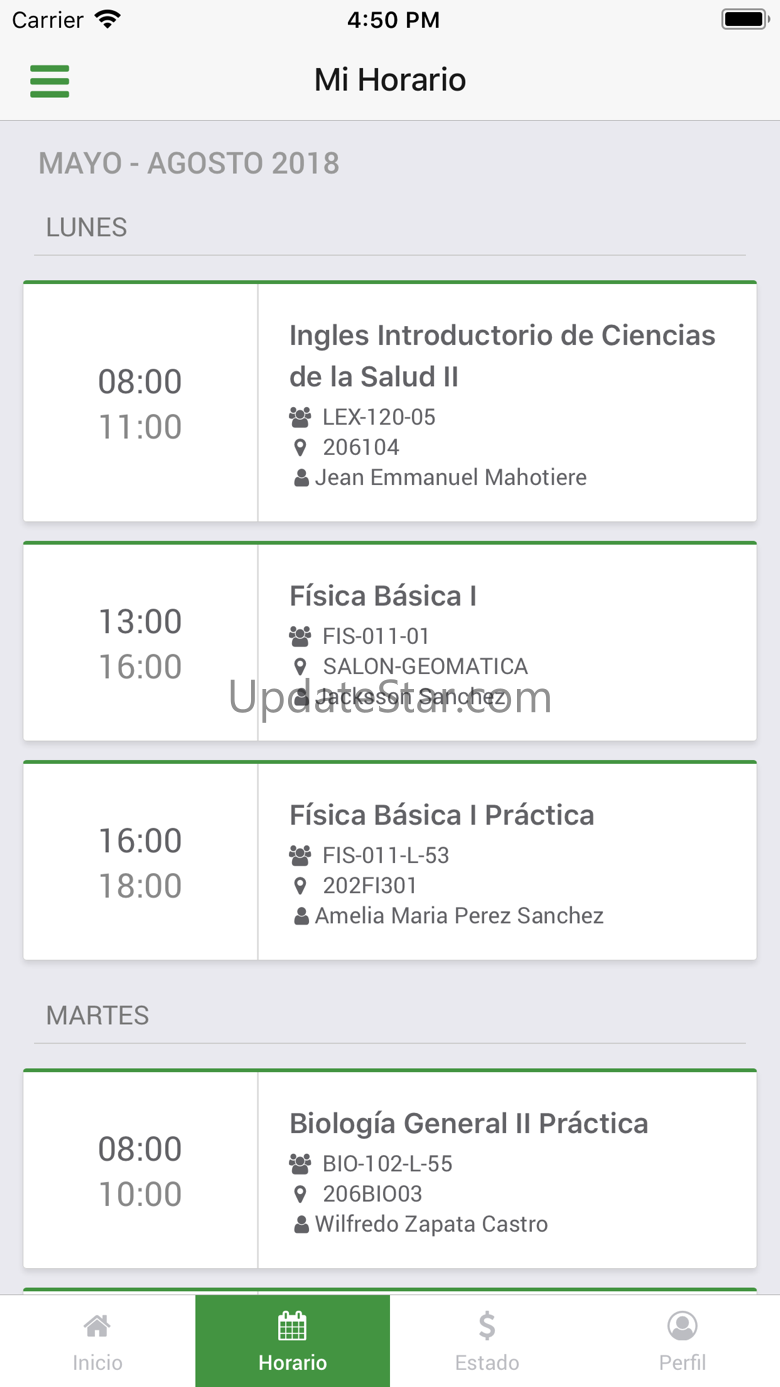
Task: Tap group icon beside LEX-120-05
Action: pos(300,417)
